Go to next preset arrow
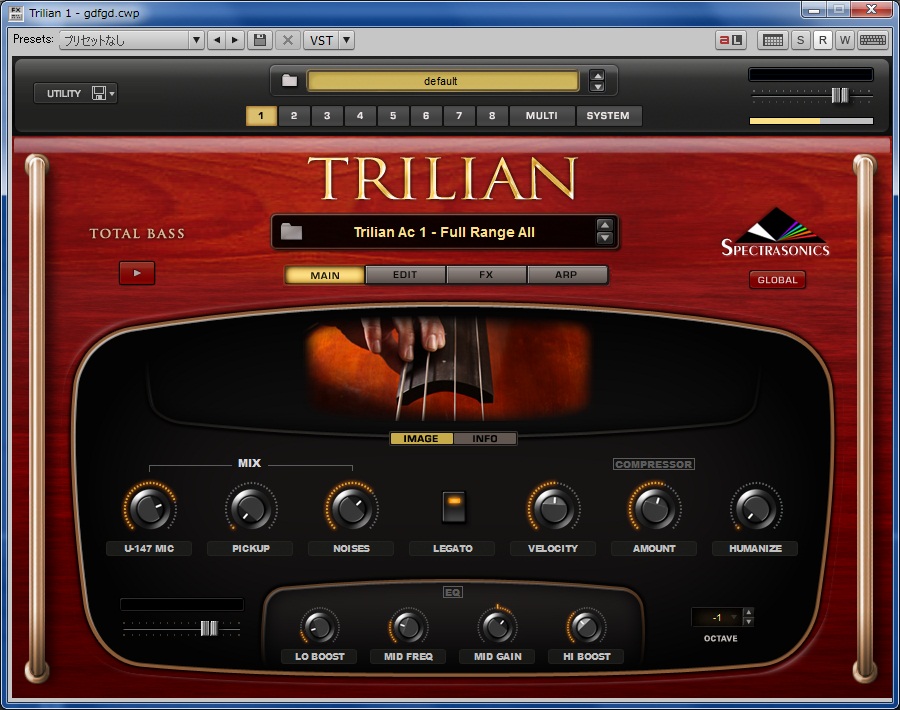Image resolution: width=900 pixels, height=710 pixels. pos(235,40)
